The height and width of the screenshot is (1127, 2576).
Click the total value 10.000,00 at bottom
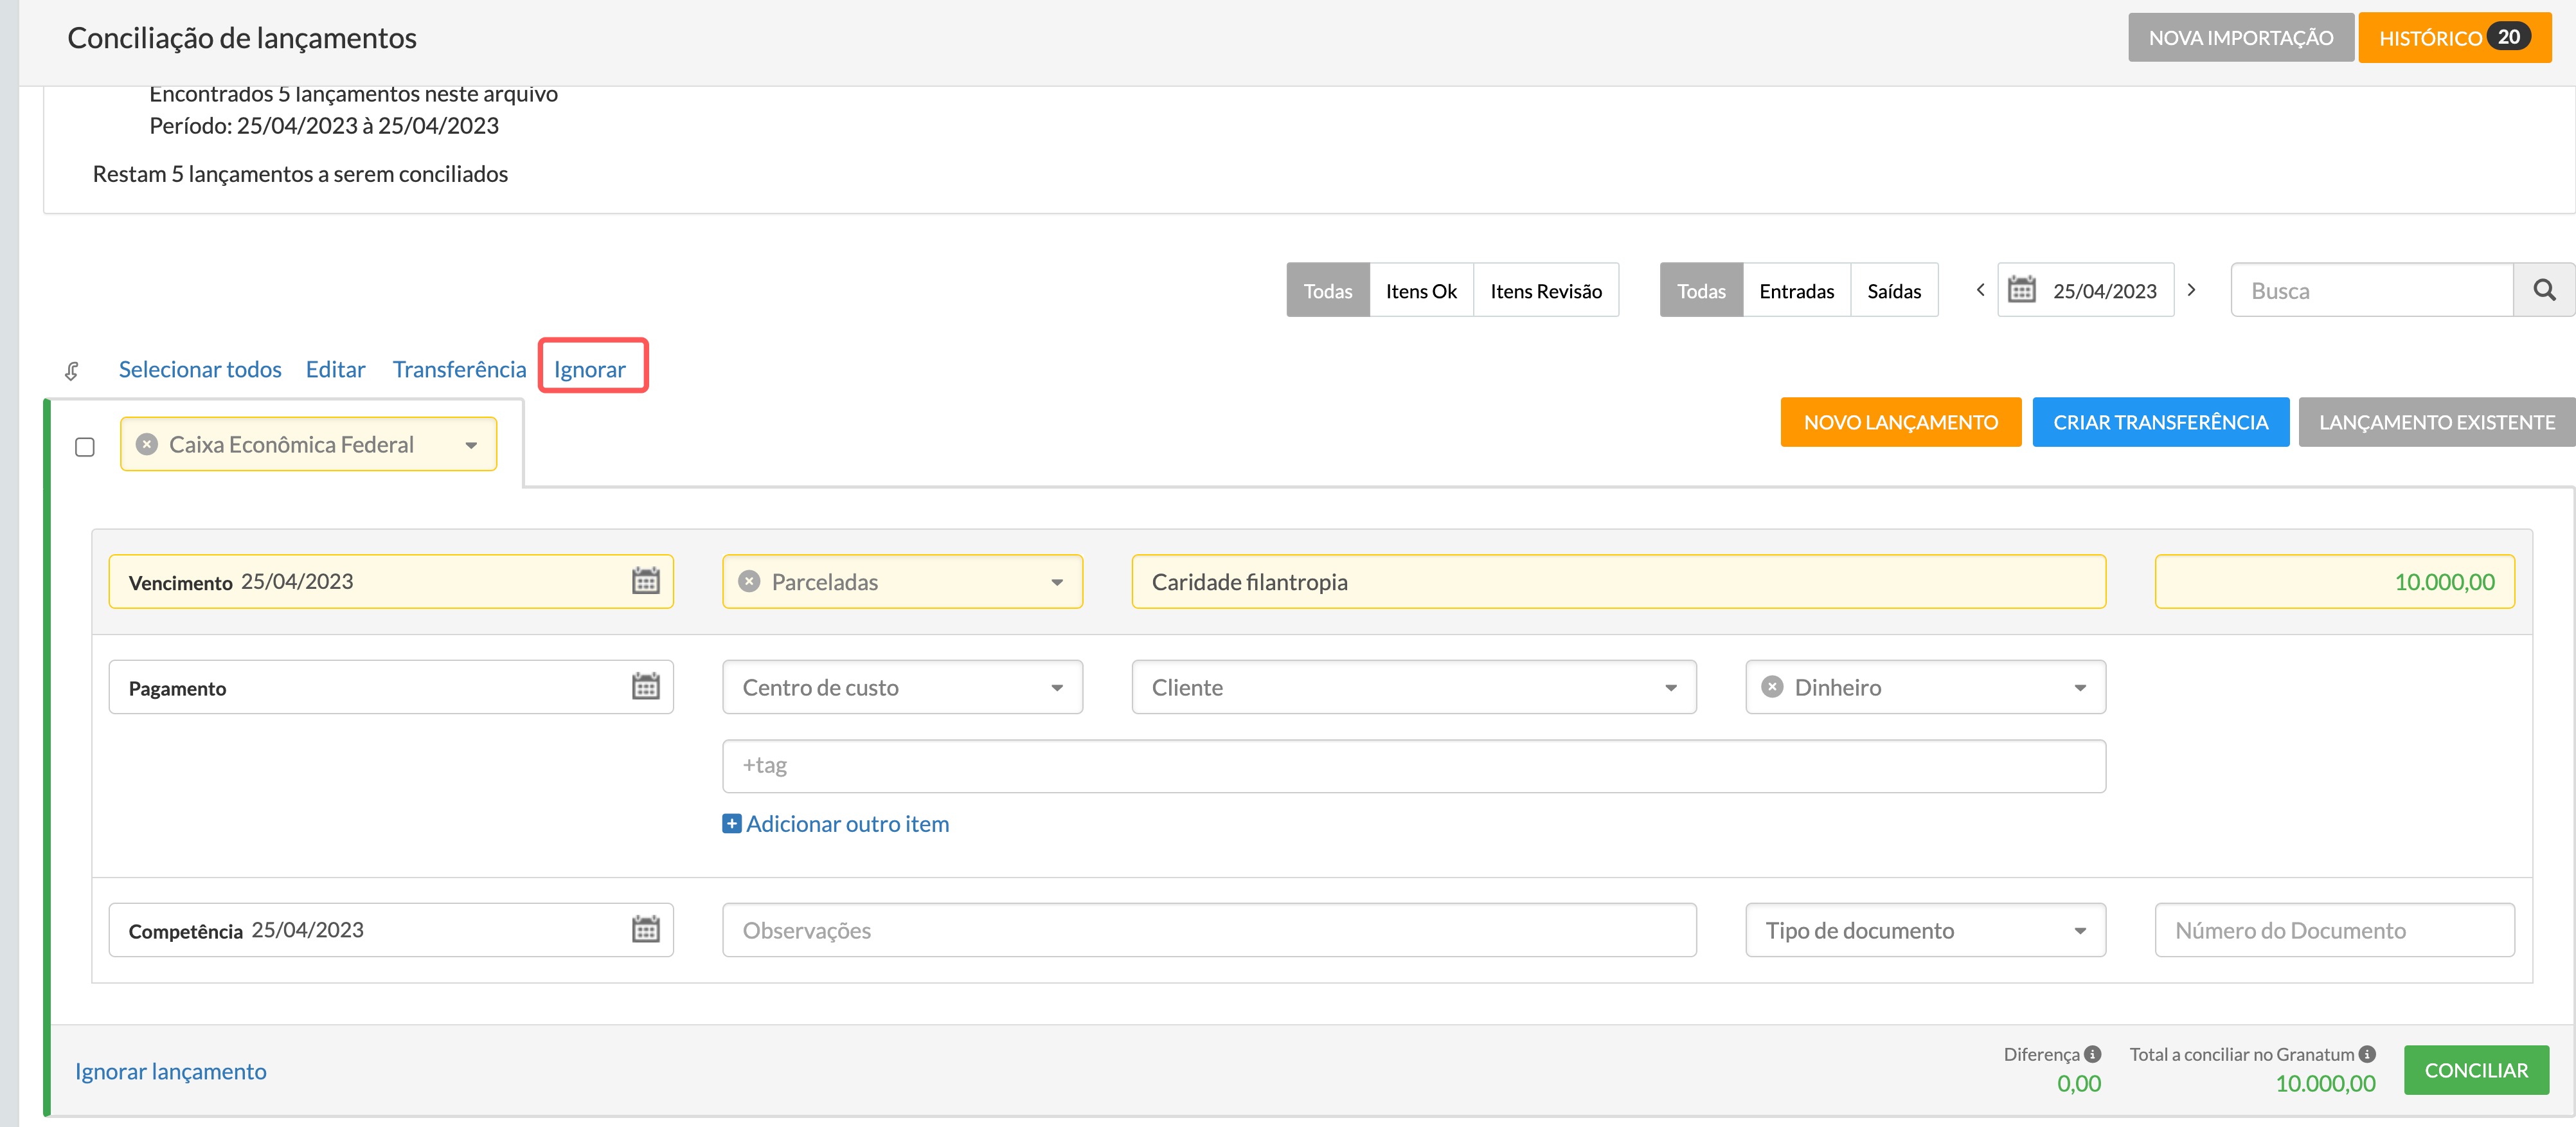[2325, 1083]
